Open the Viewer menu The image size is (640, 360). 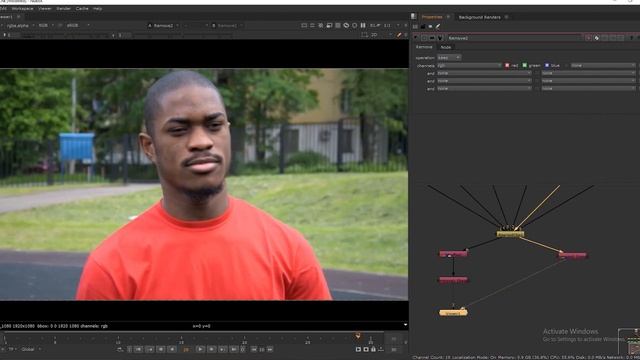click(44, 9)
